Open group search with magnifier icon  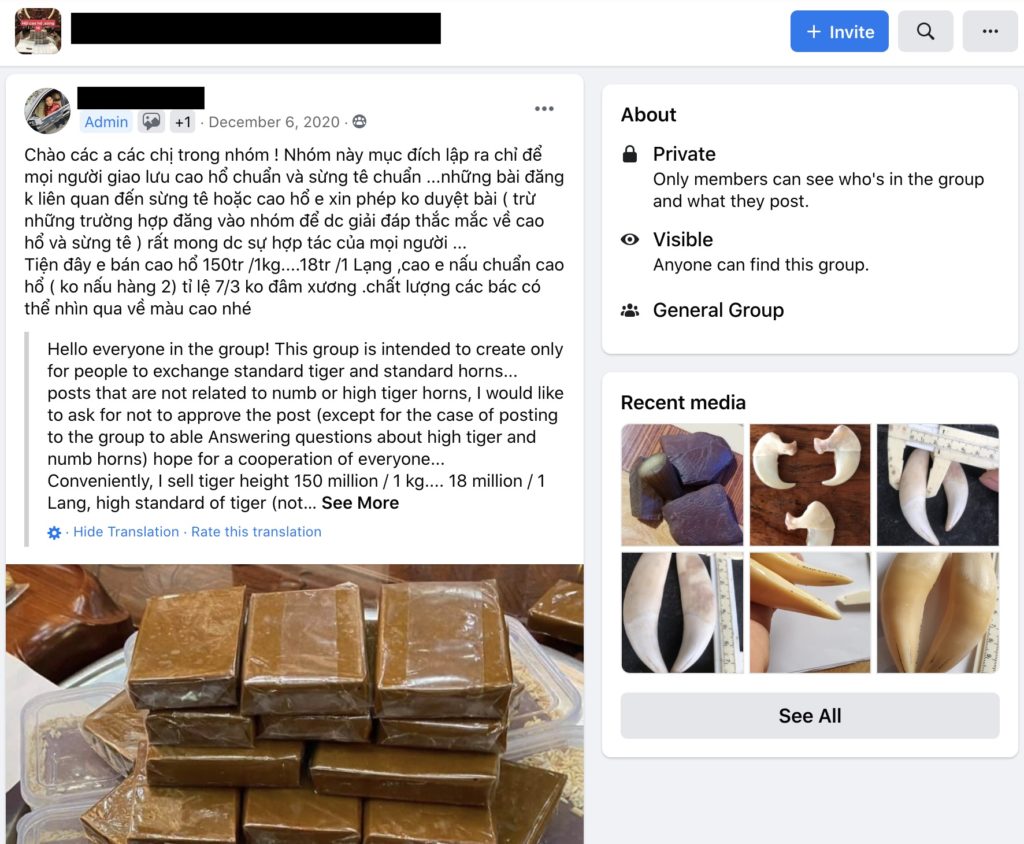925,31
